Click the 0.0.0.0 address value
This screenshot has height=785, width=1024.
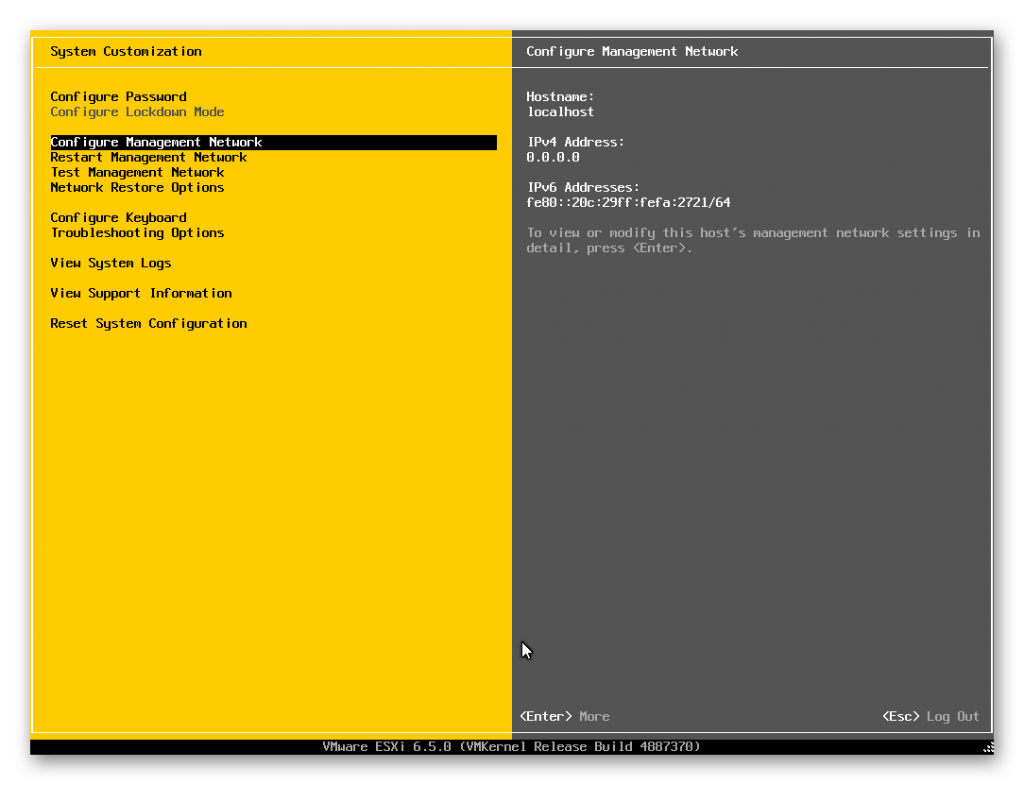click(553, 157)
